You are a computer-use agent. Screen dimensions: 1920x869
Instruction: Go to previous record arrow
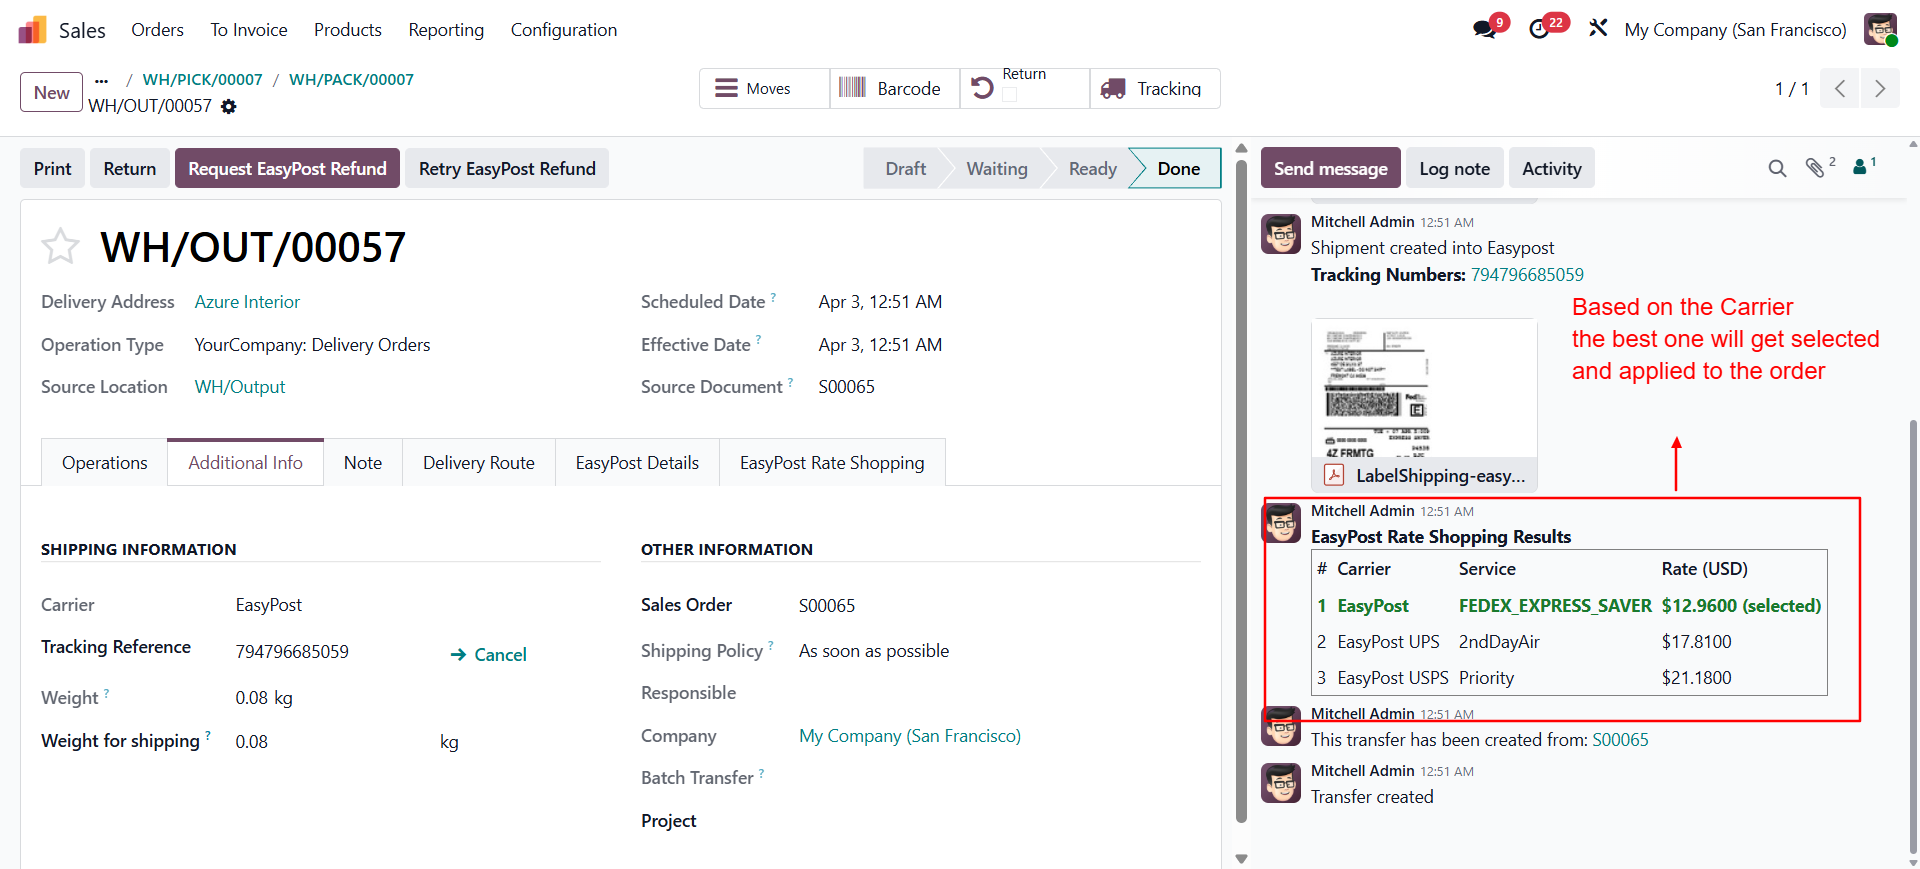point(1840,88)
